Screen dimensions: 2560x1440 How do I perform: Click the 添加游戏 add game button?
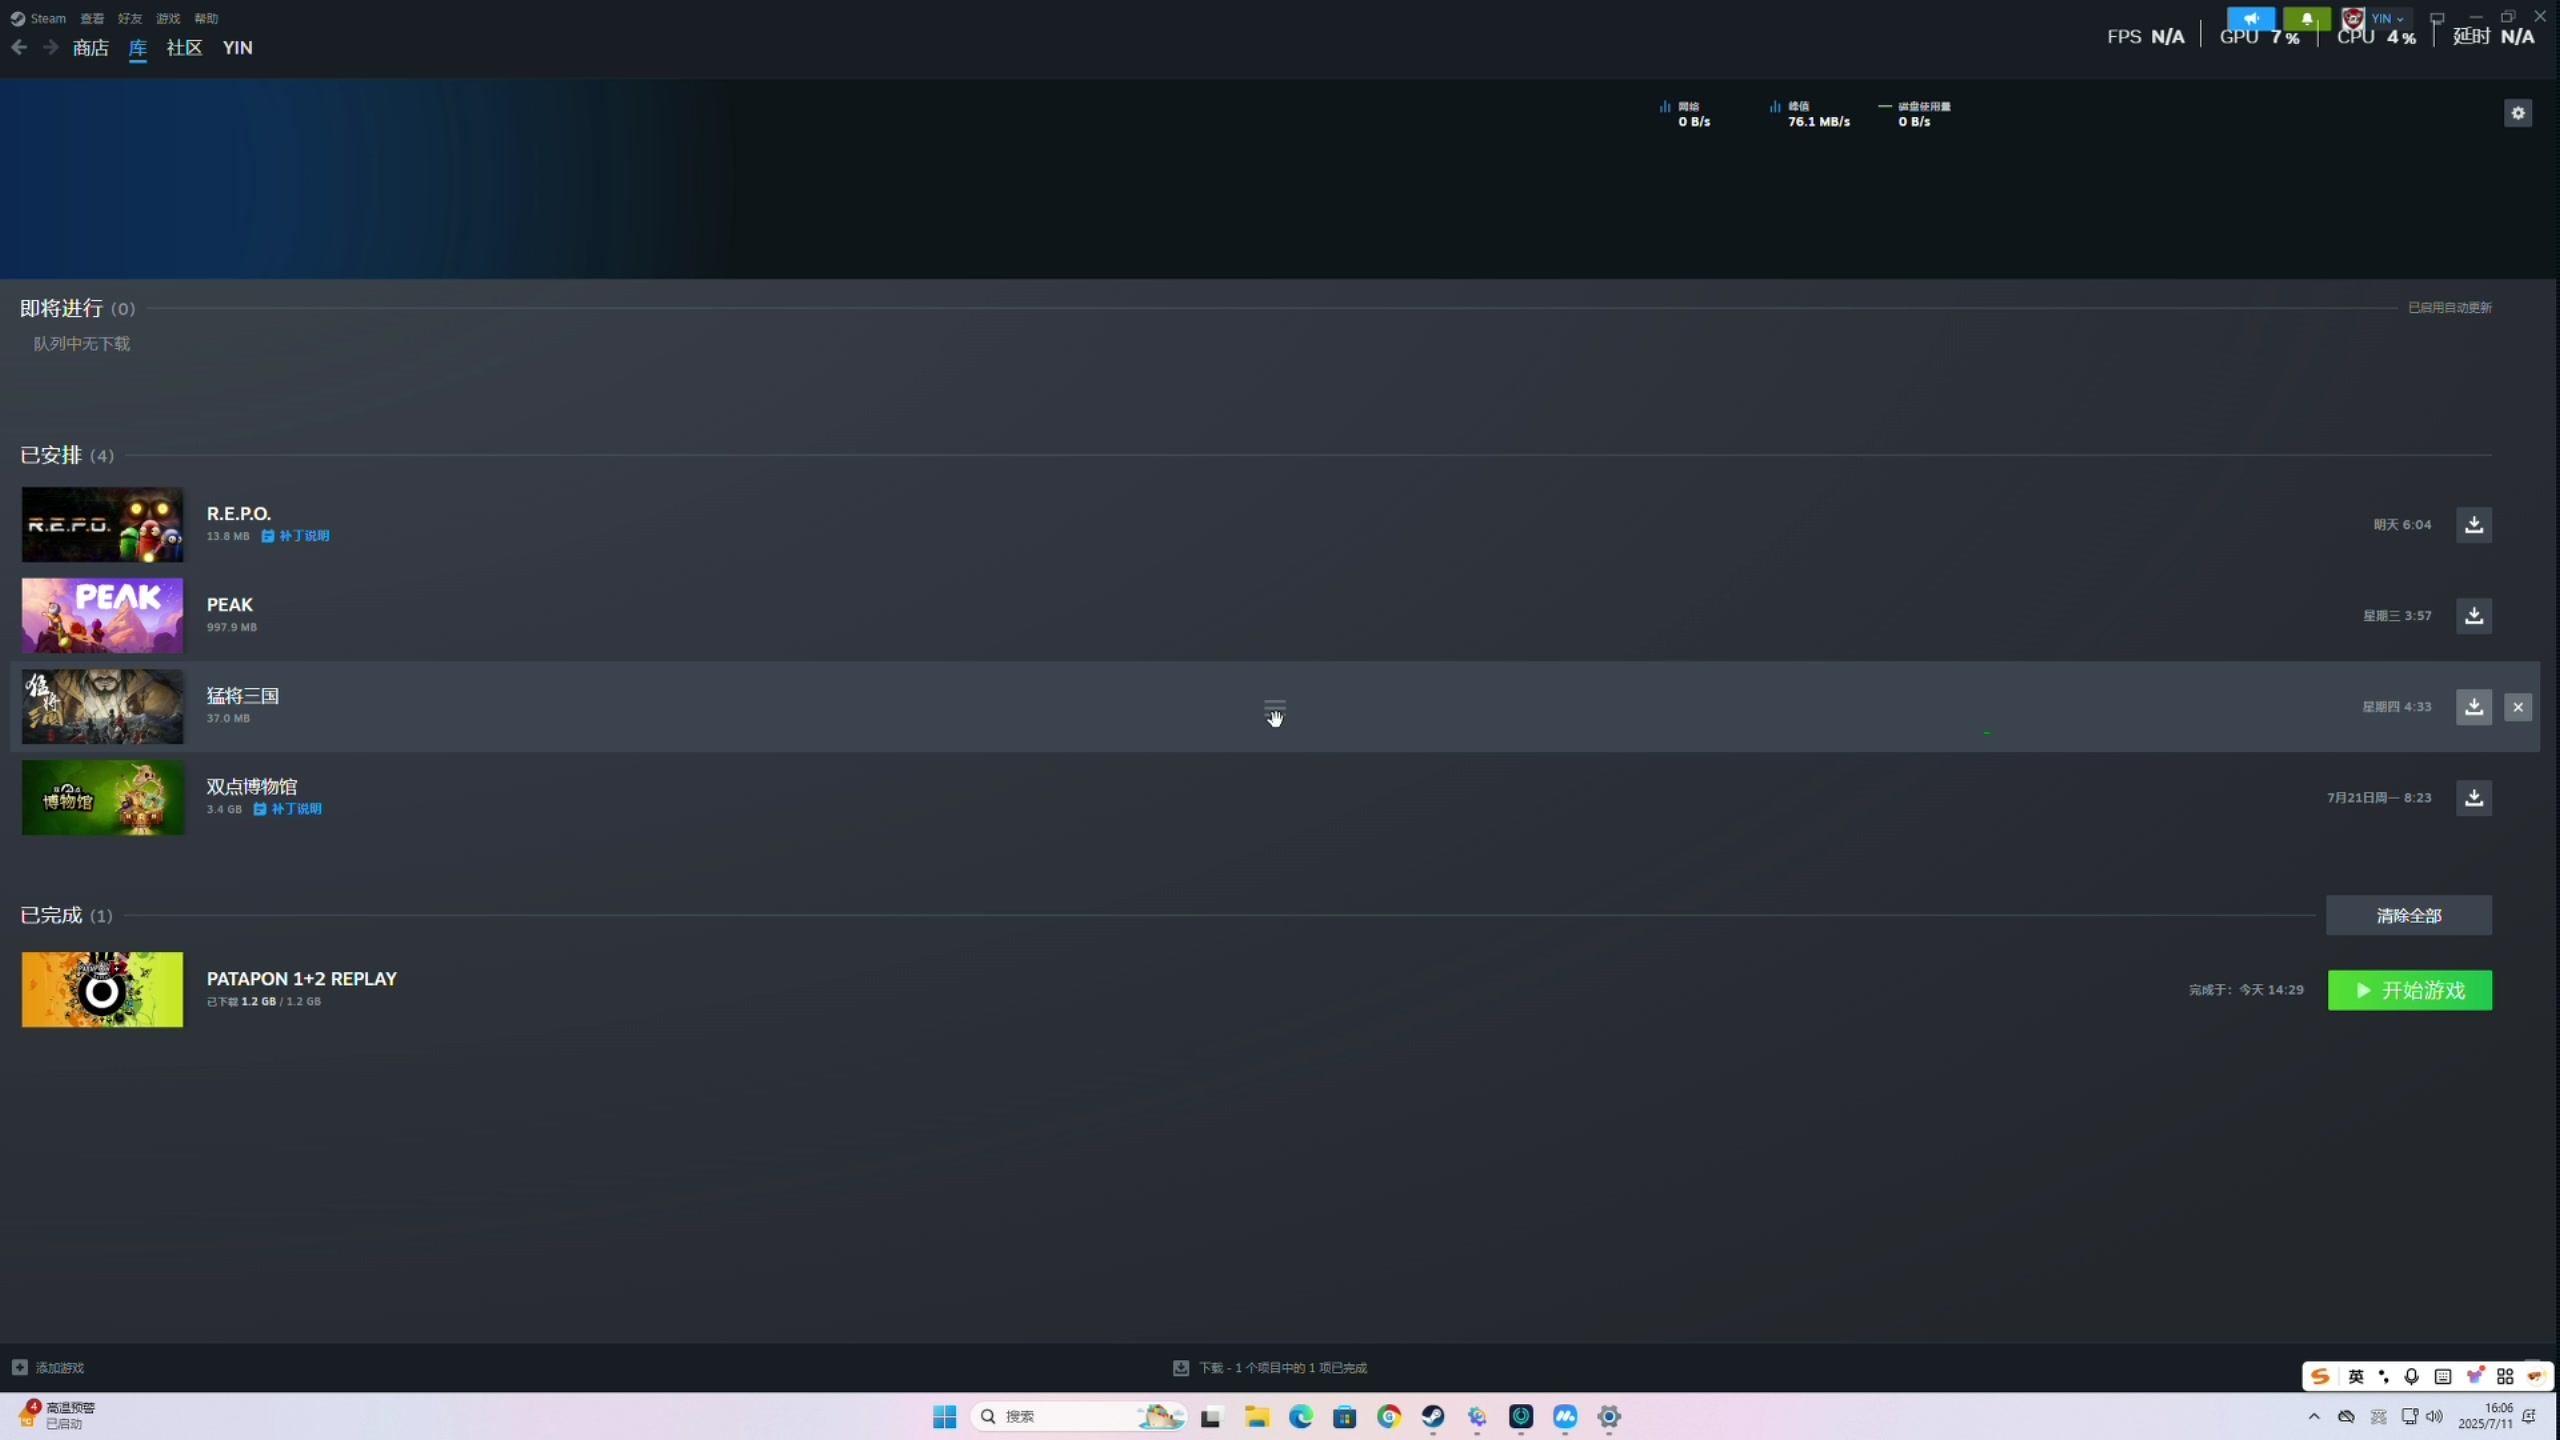(48, 1367)
